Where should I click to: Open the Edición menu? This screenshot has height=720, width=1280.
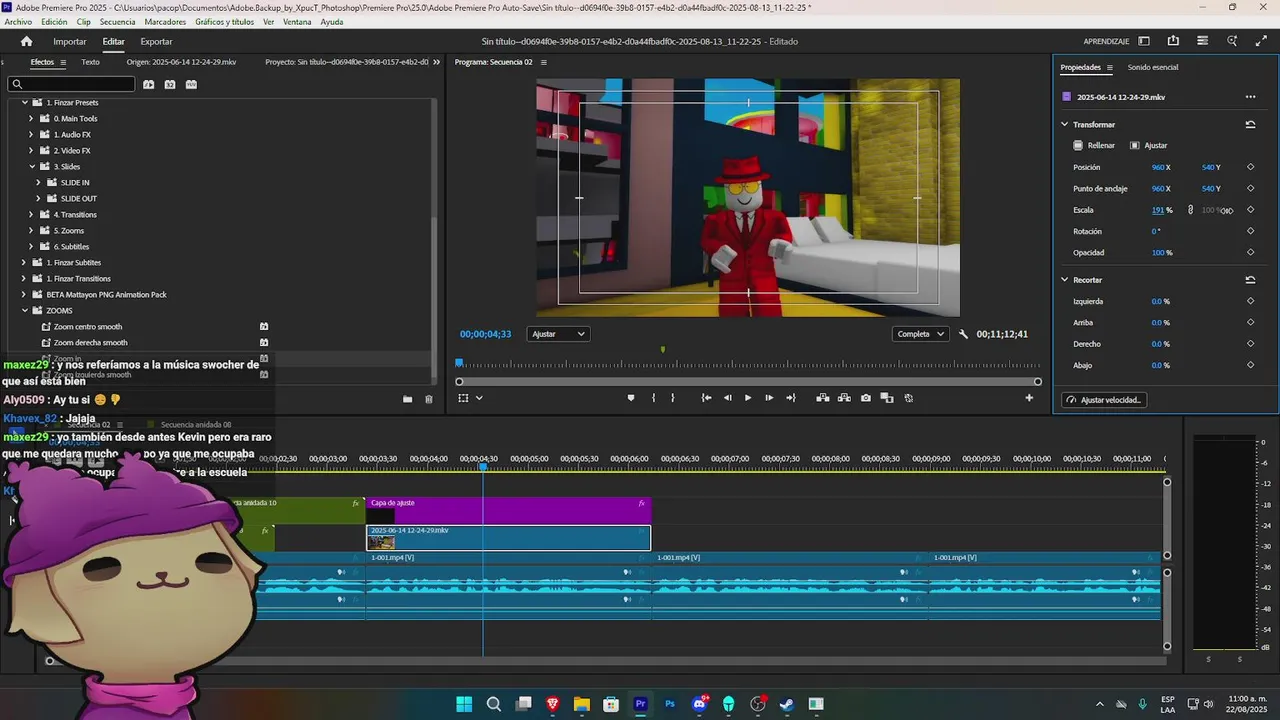[54, 22]
